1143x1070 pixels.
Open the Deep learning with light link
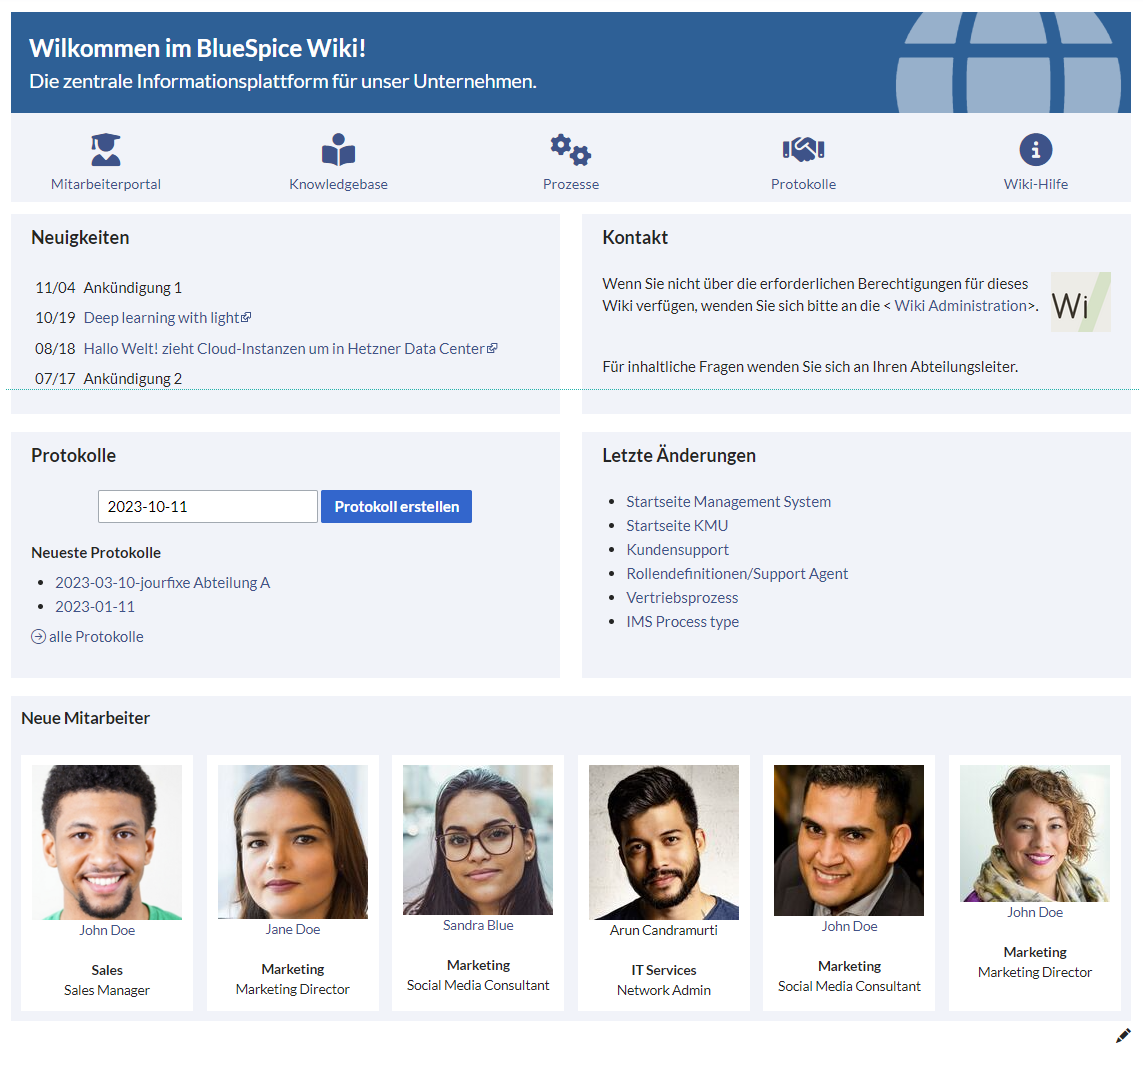(x=167, y=318)
